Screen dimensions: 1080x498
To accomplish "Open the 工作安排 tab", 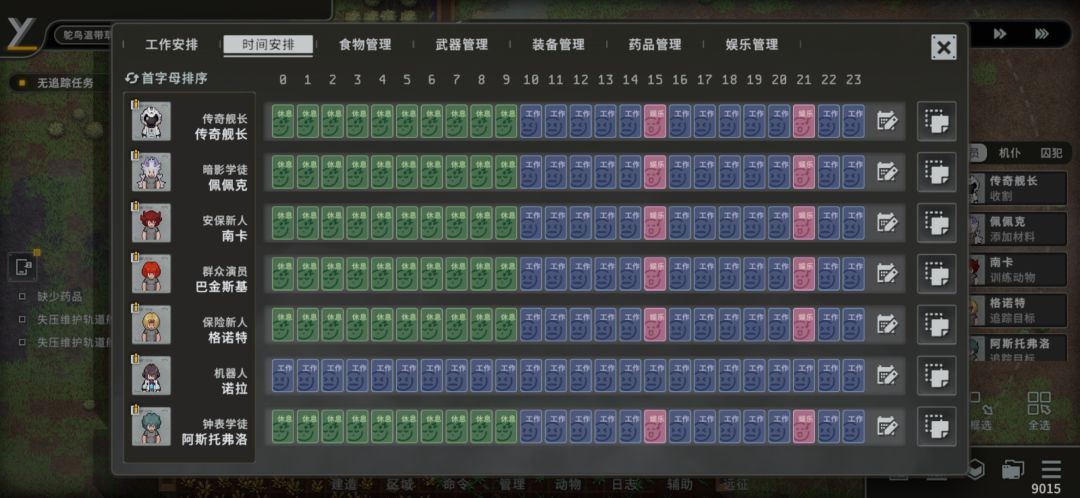I will tap(172, 45).
